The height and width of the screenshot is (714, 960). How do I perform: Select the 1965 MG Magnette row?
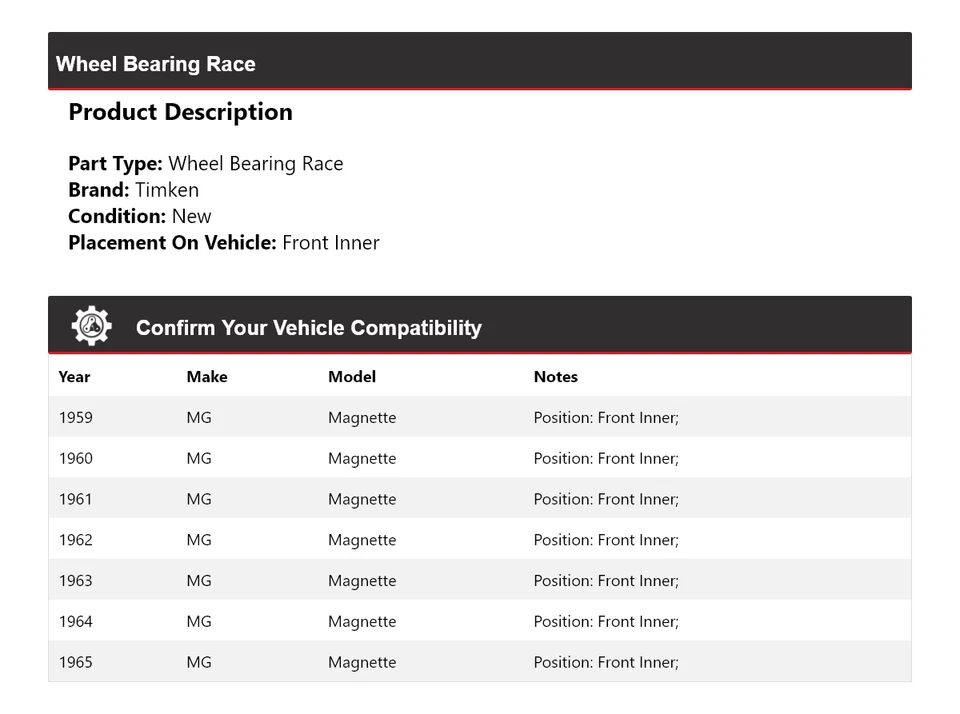click(480, 661)
